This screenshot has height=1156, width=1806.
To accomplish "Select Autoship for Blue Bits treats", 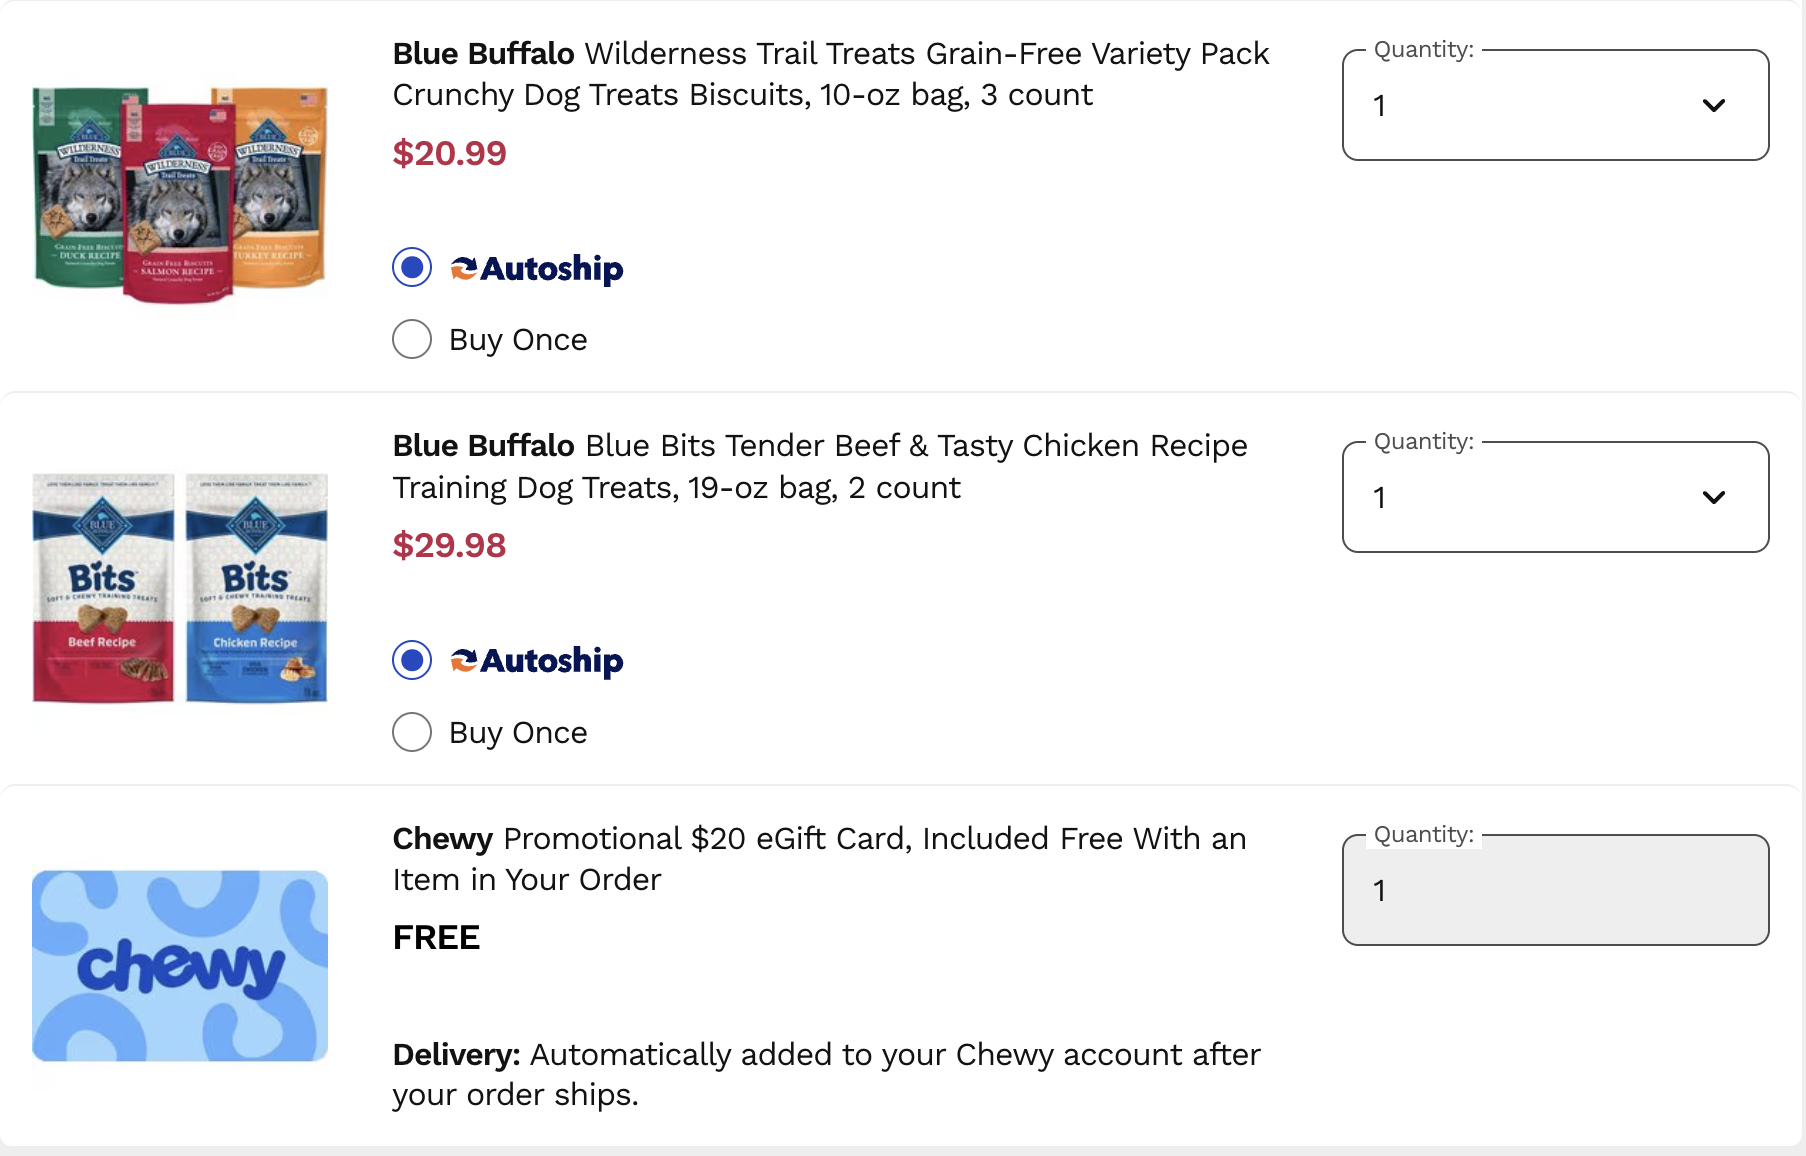I will point(411,660).
